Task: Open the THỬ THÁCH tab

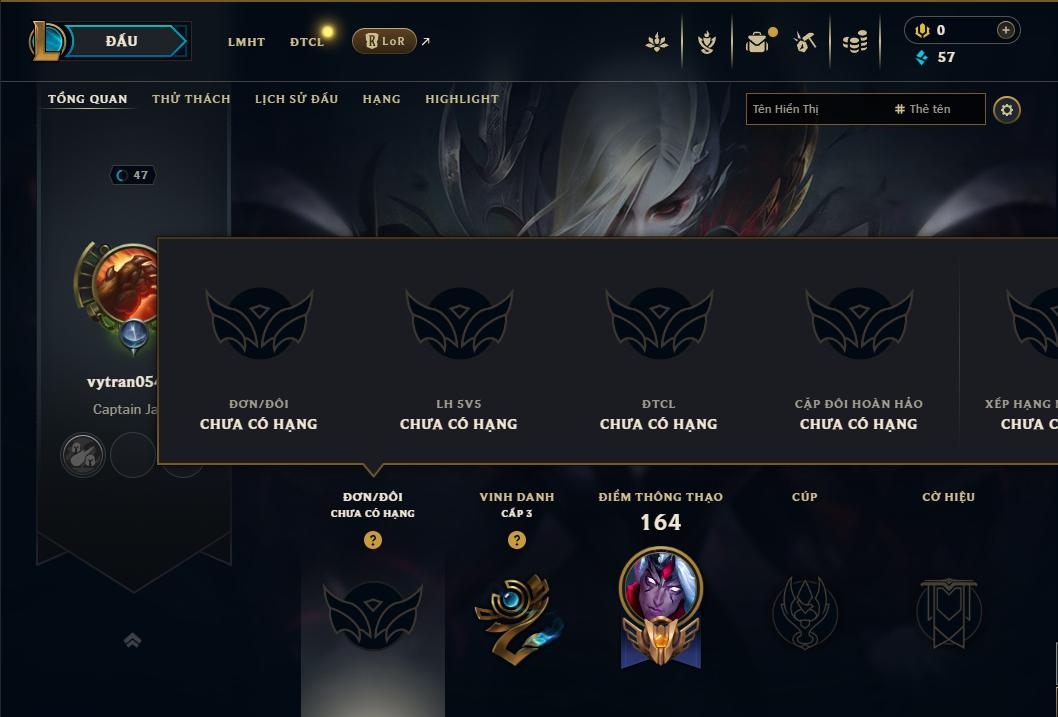Action: (x=191, y=98)
